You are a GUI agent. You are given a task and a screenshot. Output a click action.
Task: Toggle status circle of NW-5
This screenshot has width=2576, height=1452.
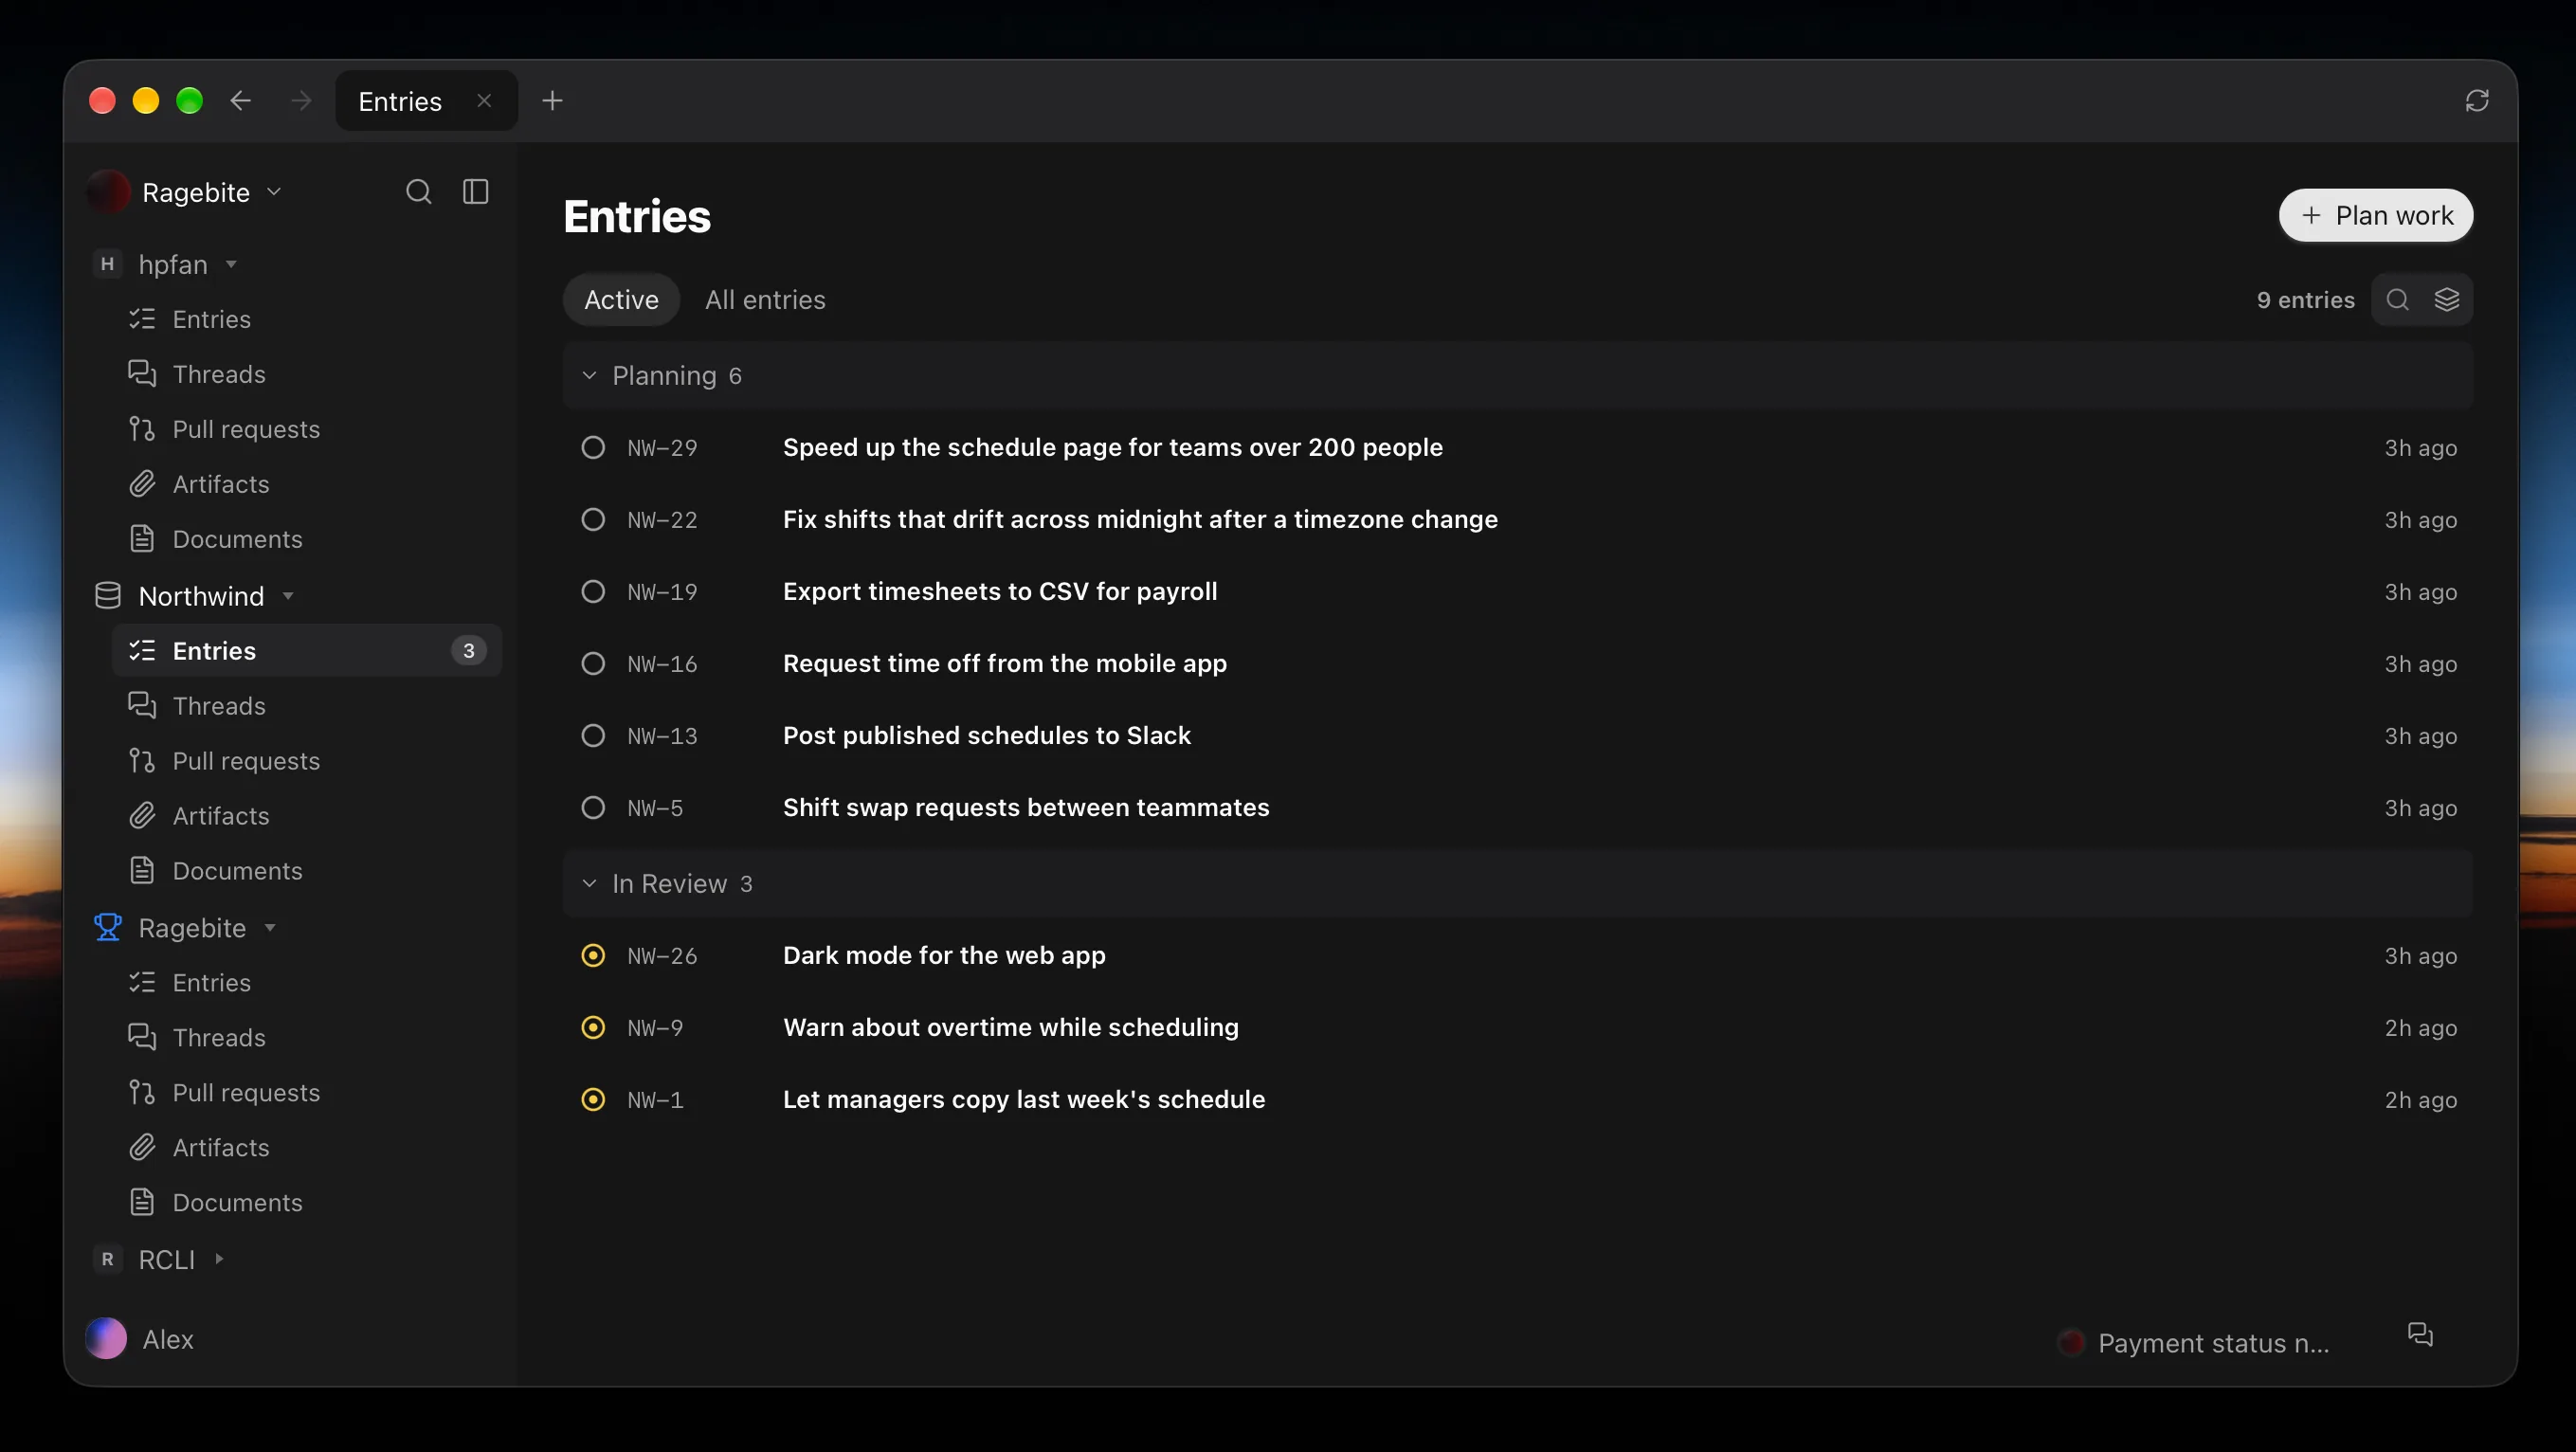point(593,808)
